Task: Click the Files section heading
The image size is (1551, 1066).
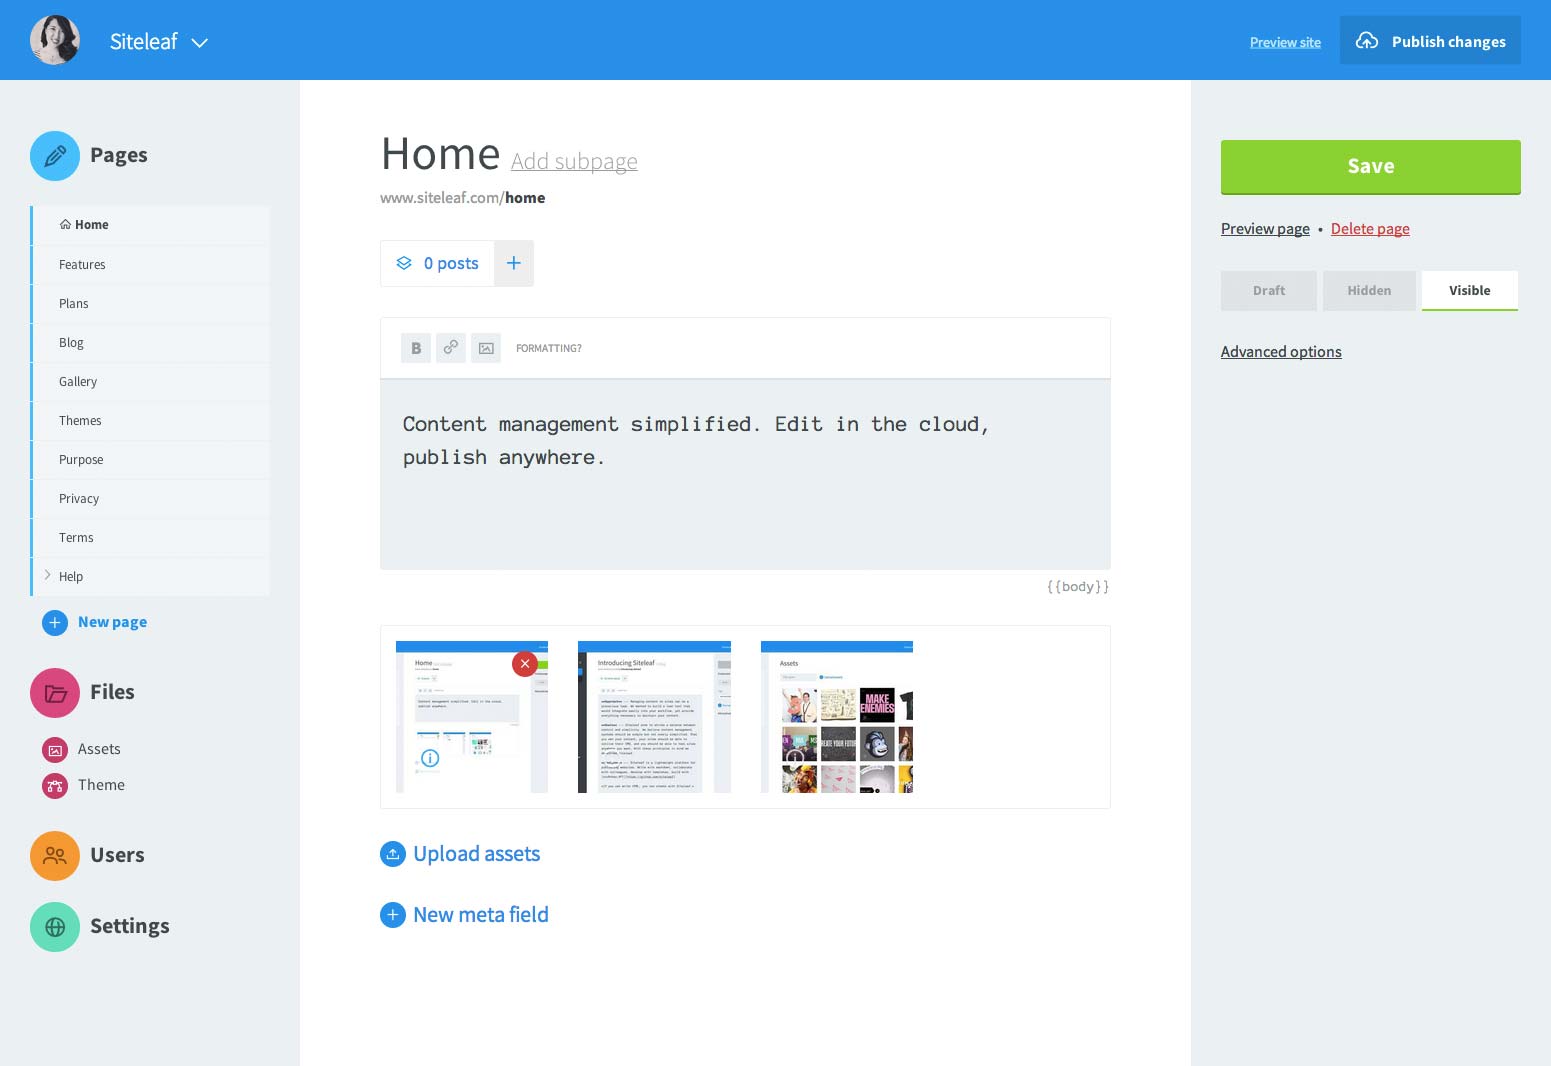Action: click(x=112, y=692)
